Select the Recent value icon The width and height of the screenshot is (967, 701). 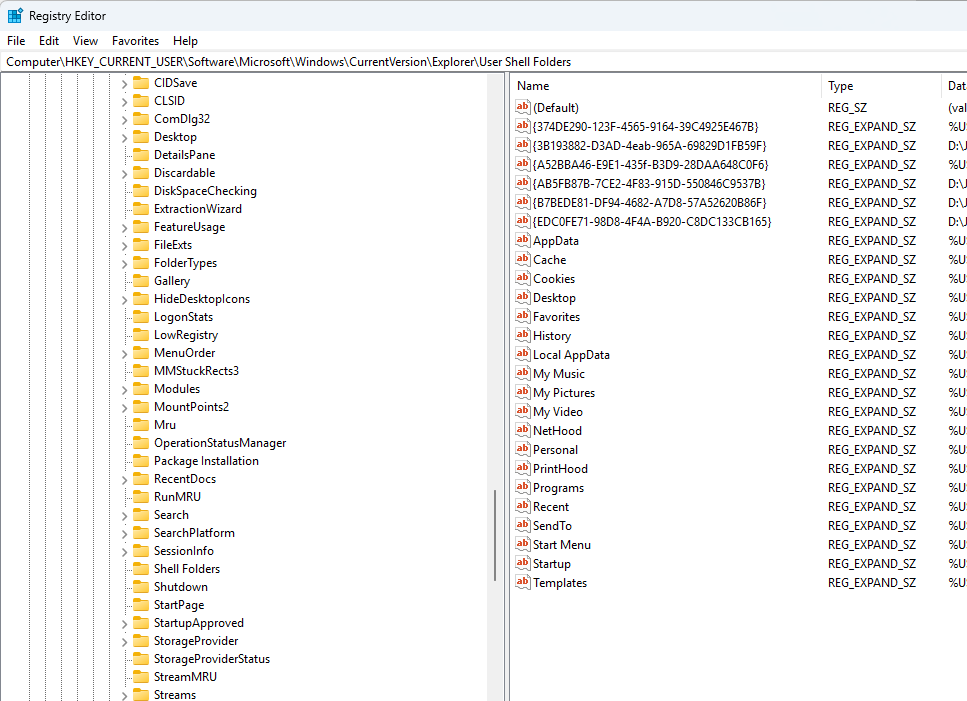pos(522,506)
